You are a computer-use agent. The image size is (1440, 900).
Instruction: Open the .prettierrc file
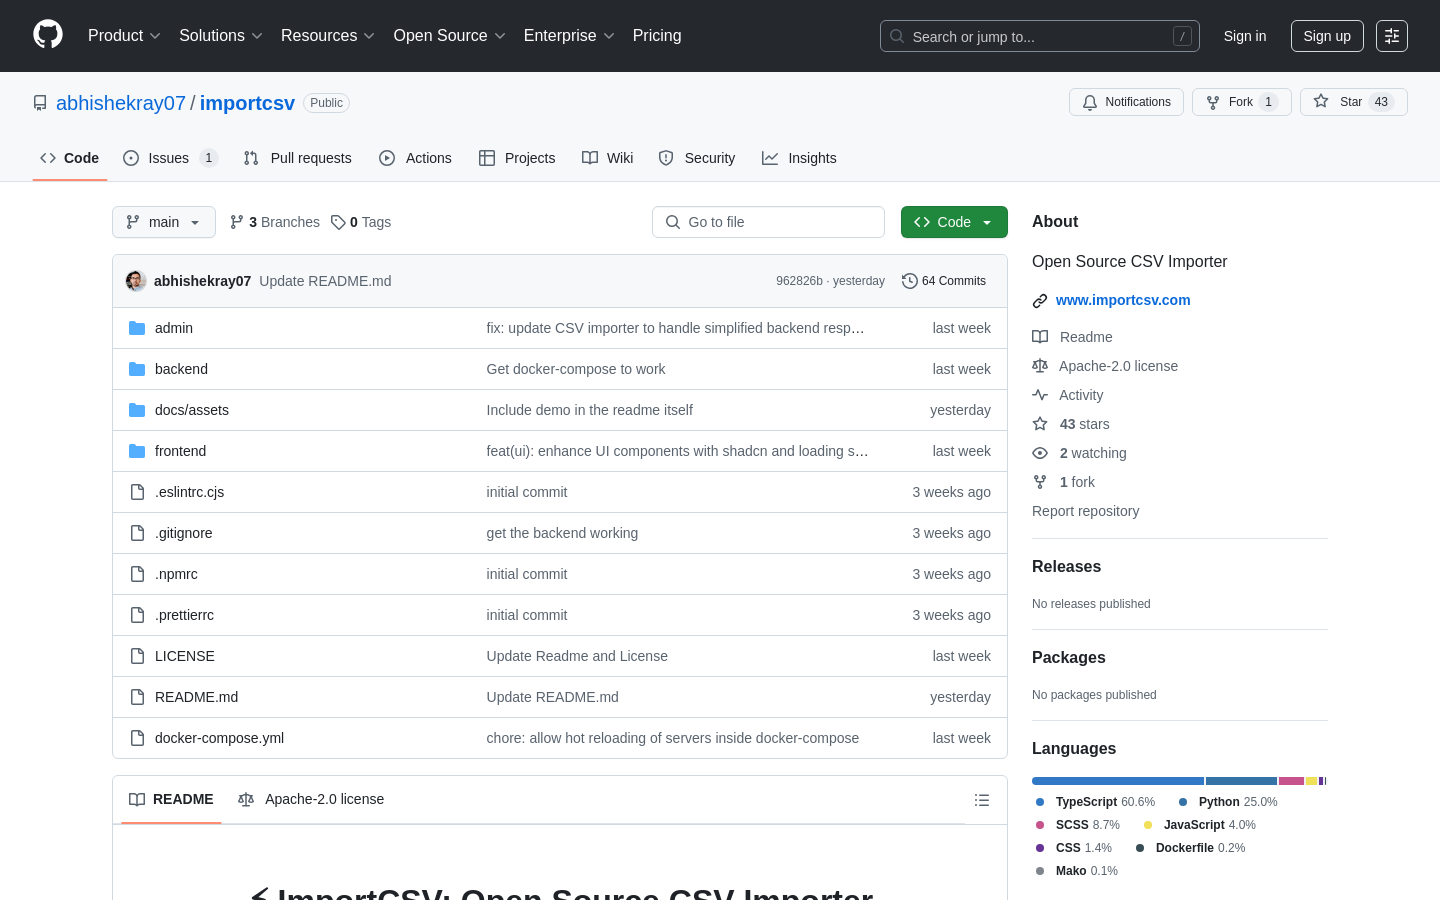(184, 615)
